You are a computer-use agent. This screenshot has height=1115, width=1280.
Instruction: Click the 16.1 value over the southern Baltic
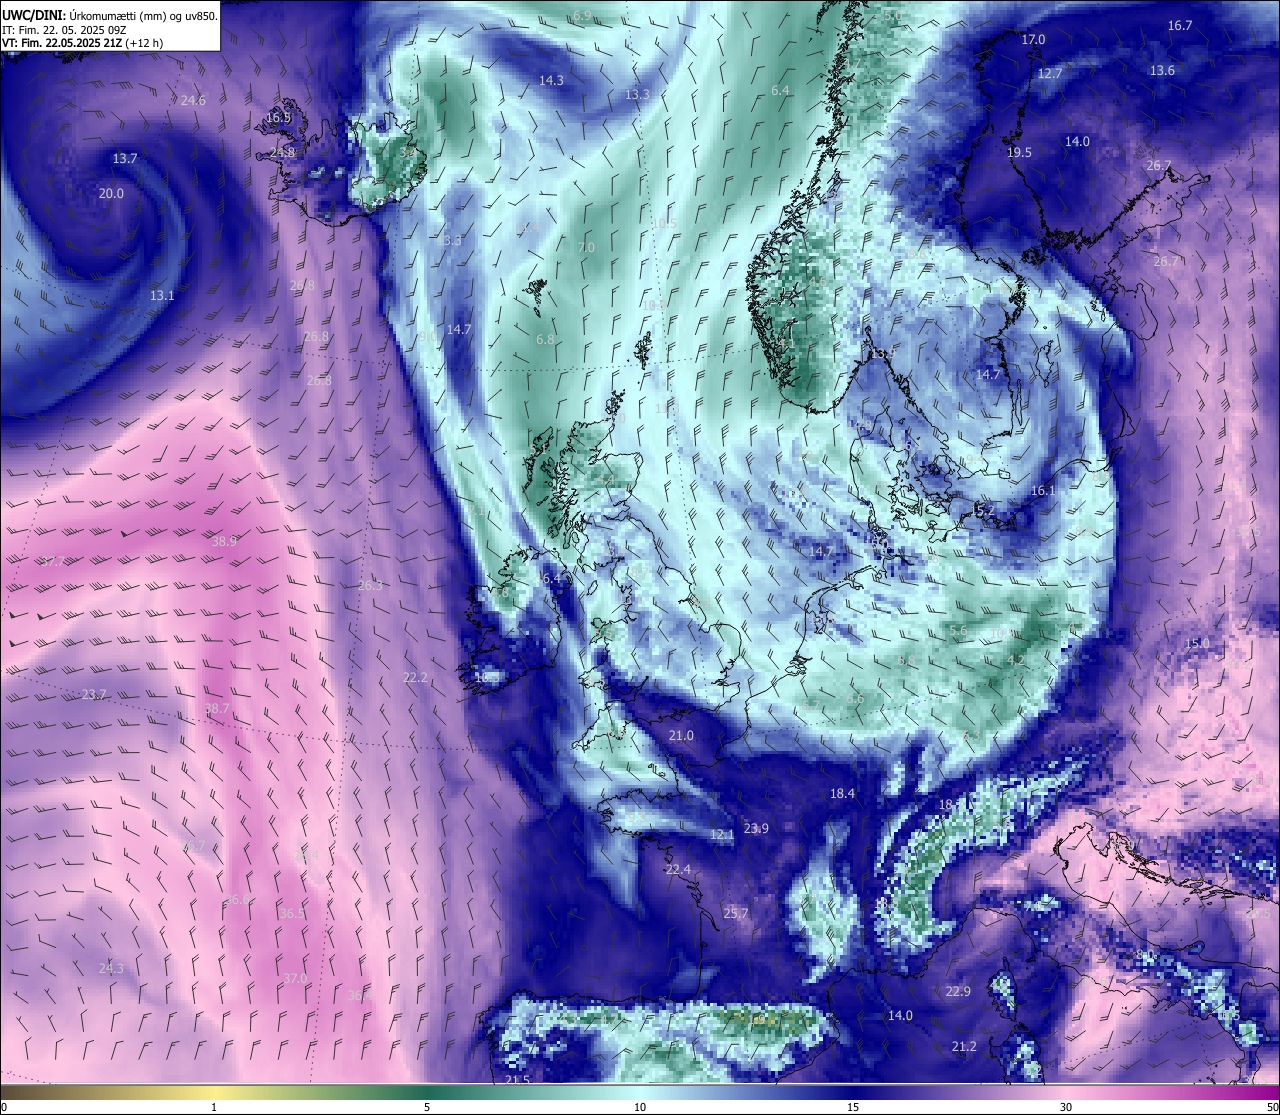(1043, 490)
